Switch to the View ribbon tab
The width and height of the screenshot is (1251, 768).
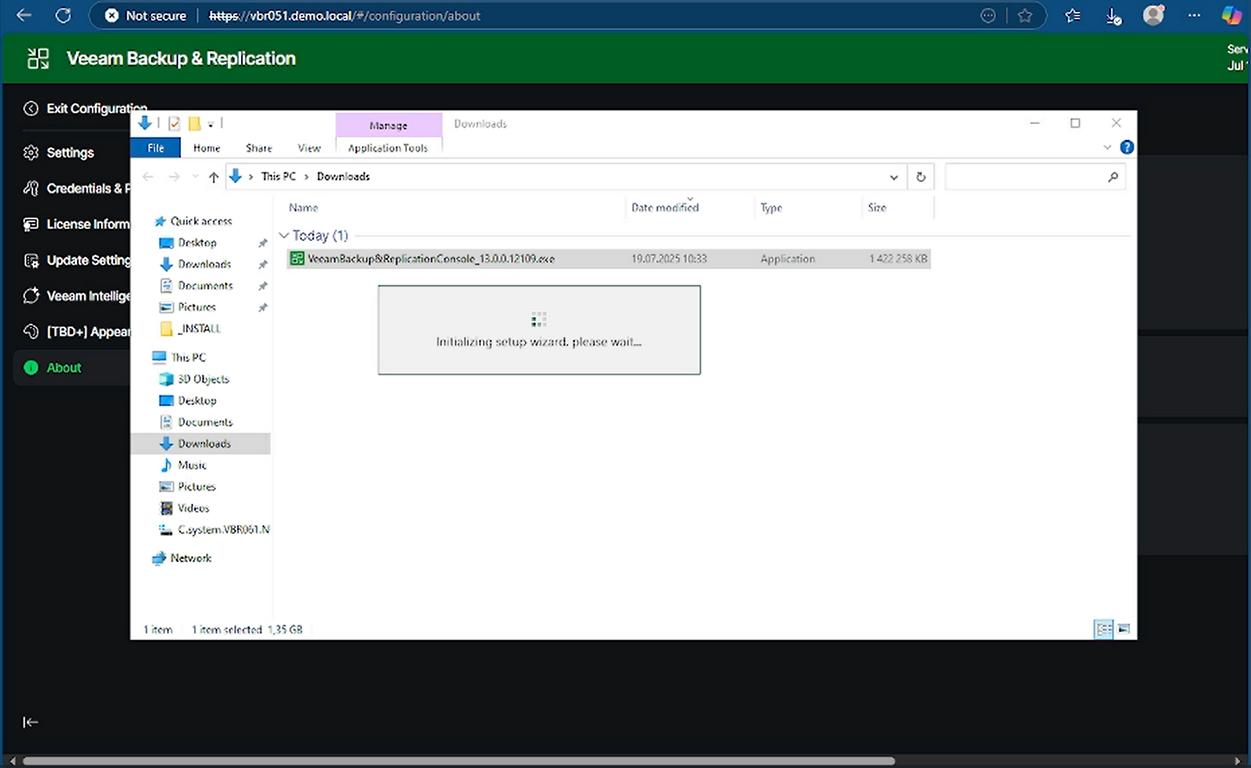click(x=309, y=148)
